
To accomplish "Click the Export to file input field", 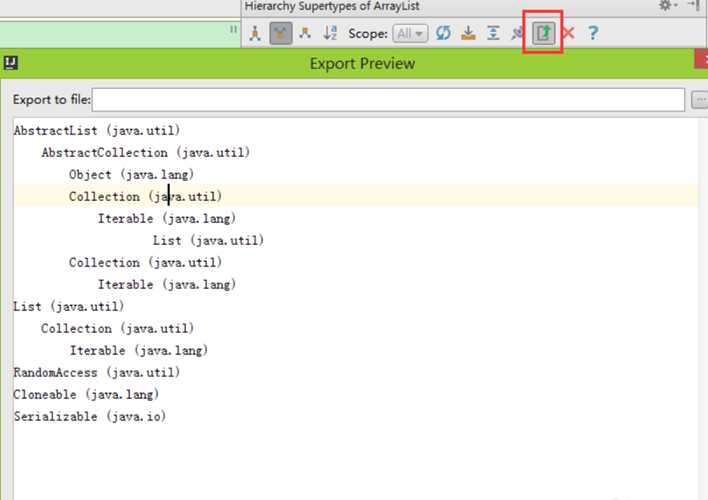I will pyautogui.click(x=388, y=100).
